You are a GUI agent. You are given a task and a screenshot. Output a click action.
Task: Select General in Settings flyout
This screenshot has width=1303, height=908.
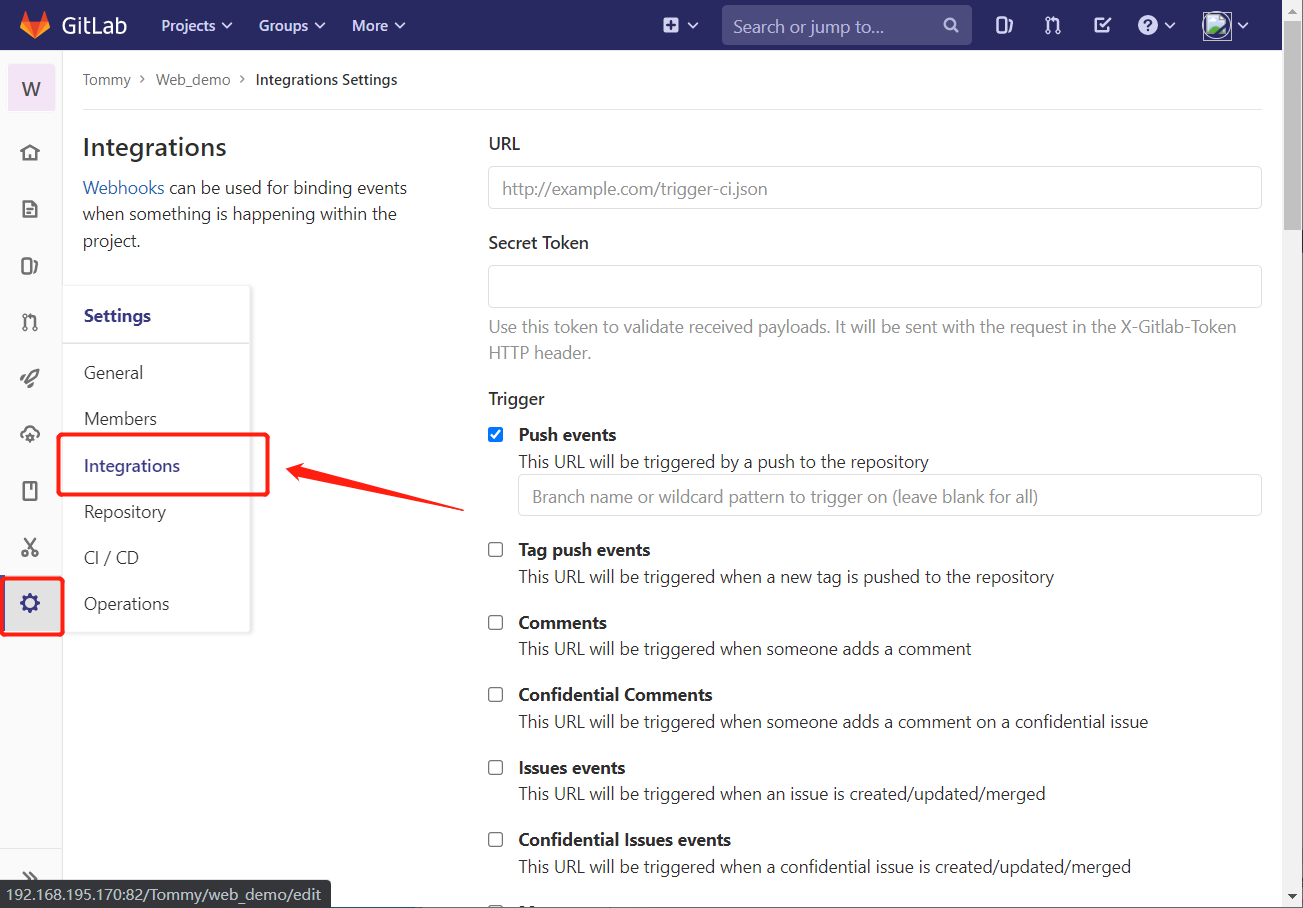[x=113, y=373]
